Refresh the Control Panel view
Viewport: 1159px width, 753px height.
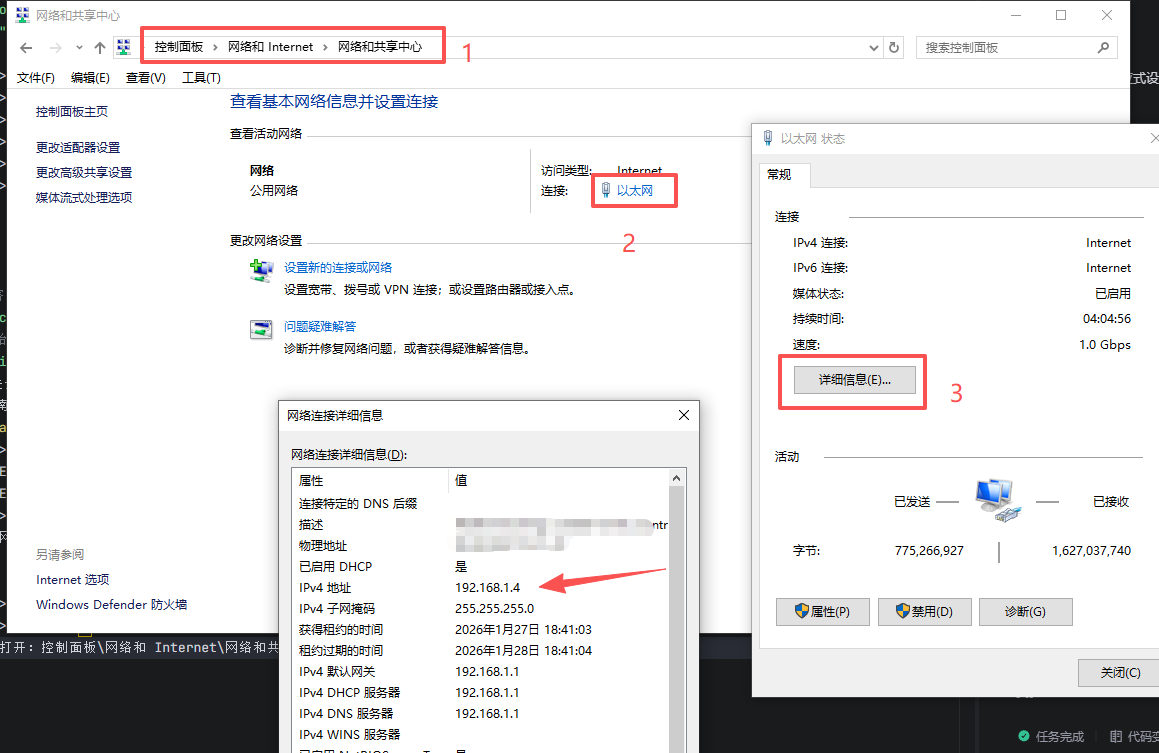[894, 47]
